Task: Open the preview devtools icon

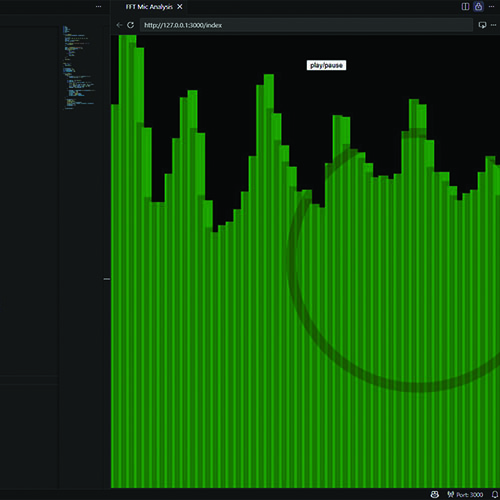Action: coord(482,25)
